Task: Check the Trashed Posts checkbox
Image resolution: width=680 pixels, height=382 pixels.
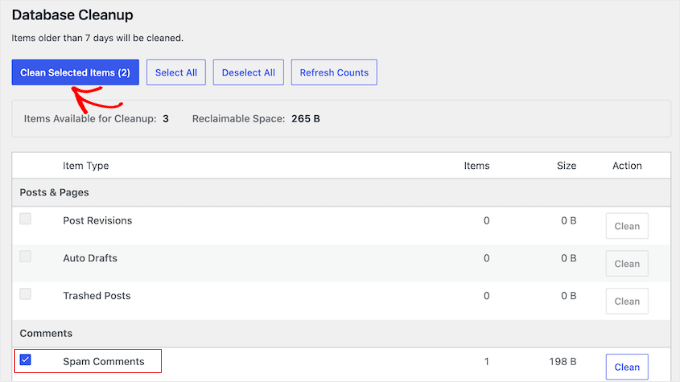Action: (x=25, y=294)
